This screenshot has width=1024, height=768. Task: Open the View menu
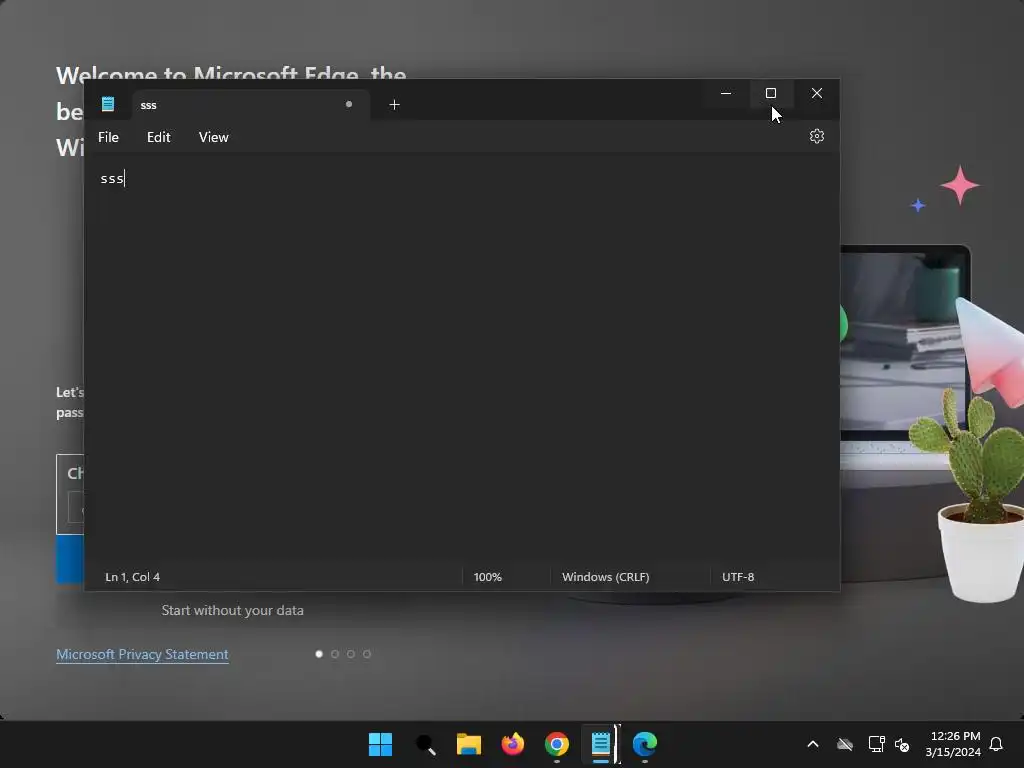coord(214,137)
